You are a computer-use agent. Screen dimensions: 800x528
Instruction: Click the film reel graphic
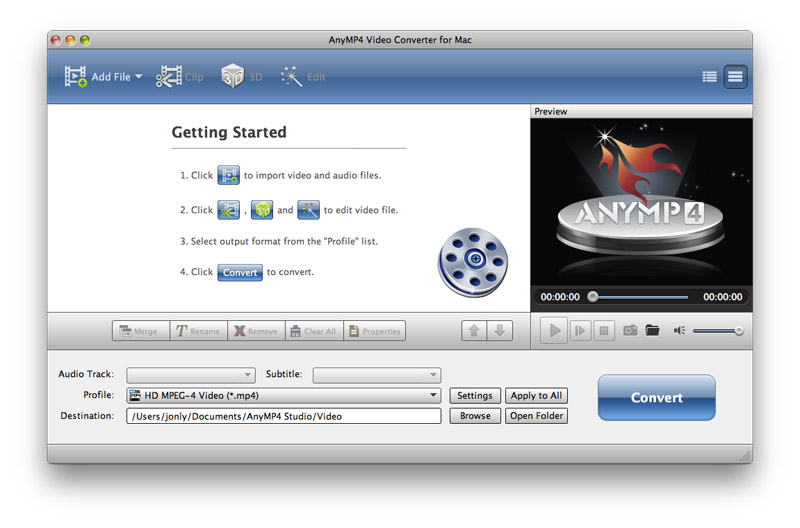473,262
